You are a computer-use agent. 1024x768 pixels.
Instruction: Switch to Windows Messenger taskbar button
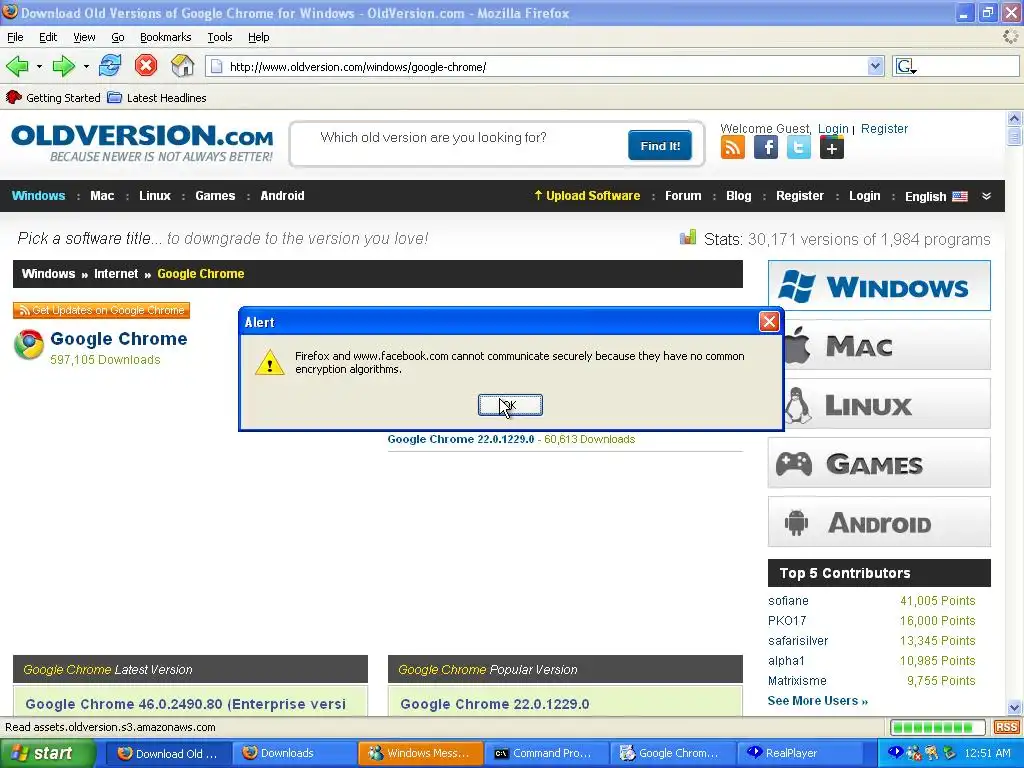coord(421,754)
